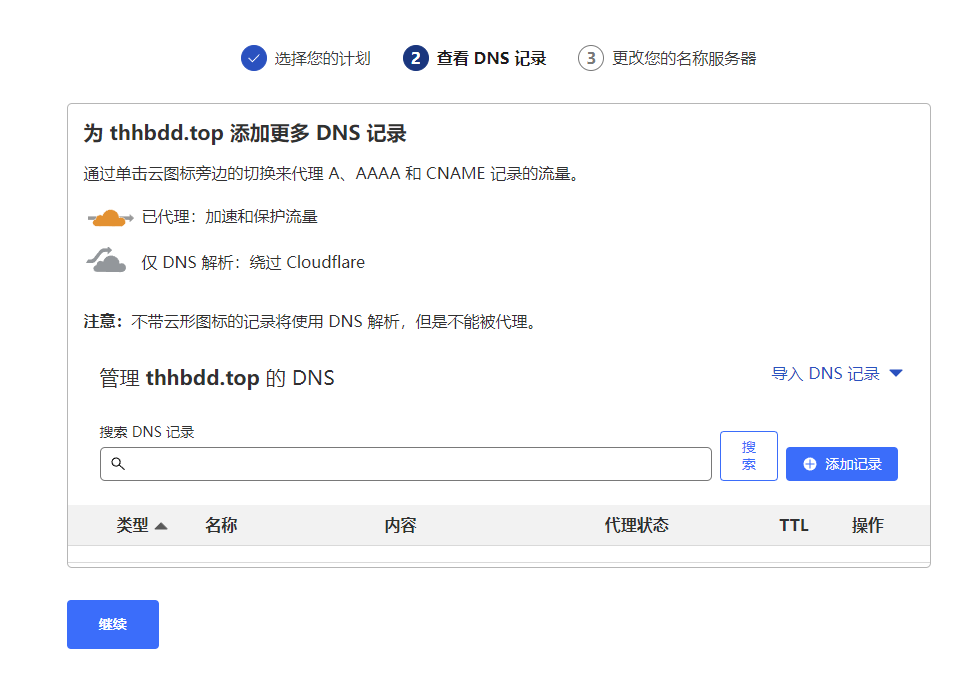
Task: Go back to the 选择您的计划 step
Action: click(x=322, y=59)
